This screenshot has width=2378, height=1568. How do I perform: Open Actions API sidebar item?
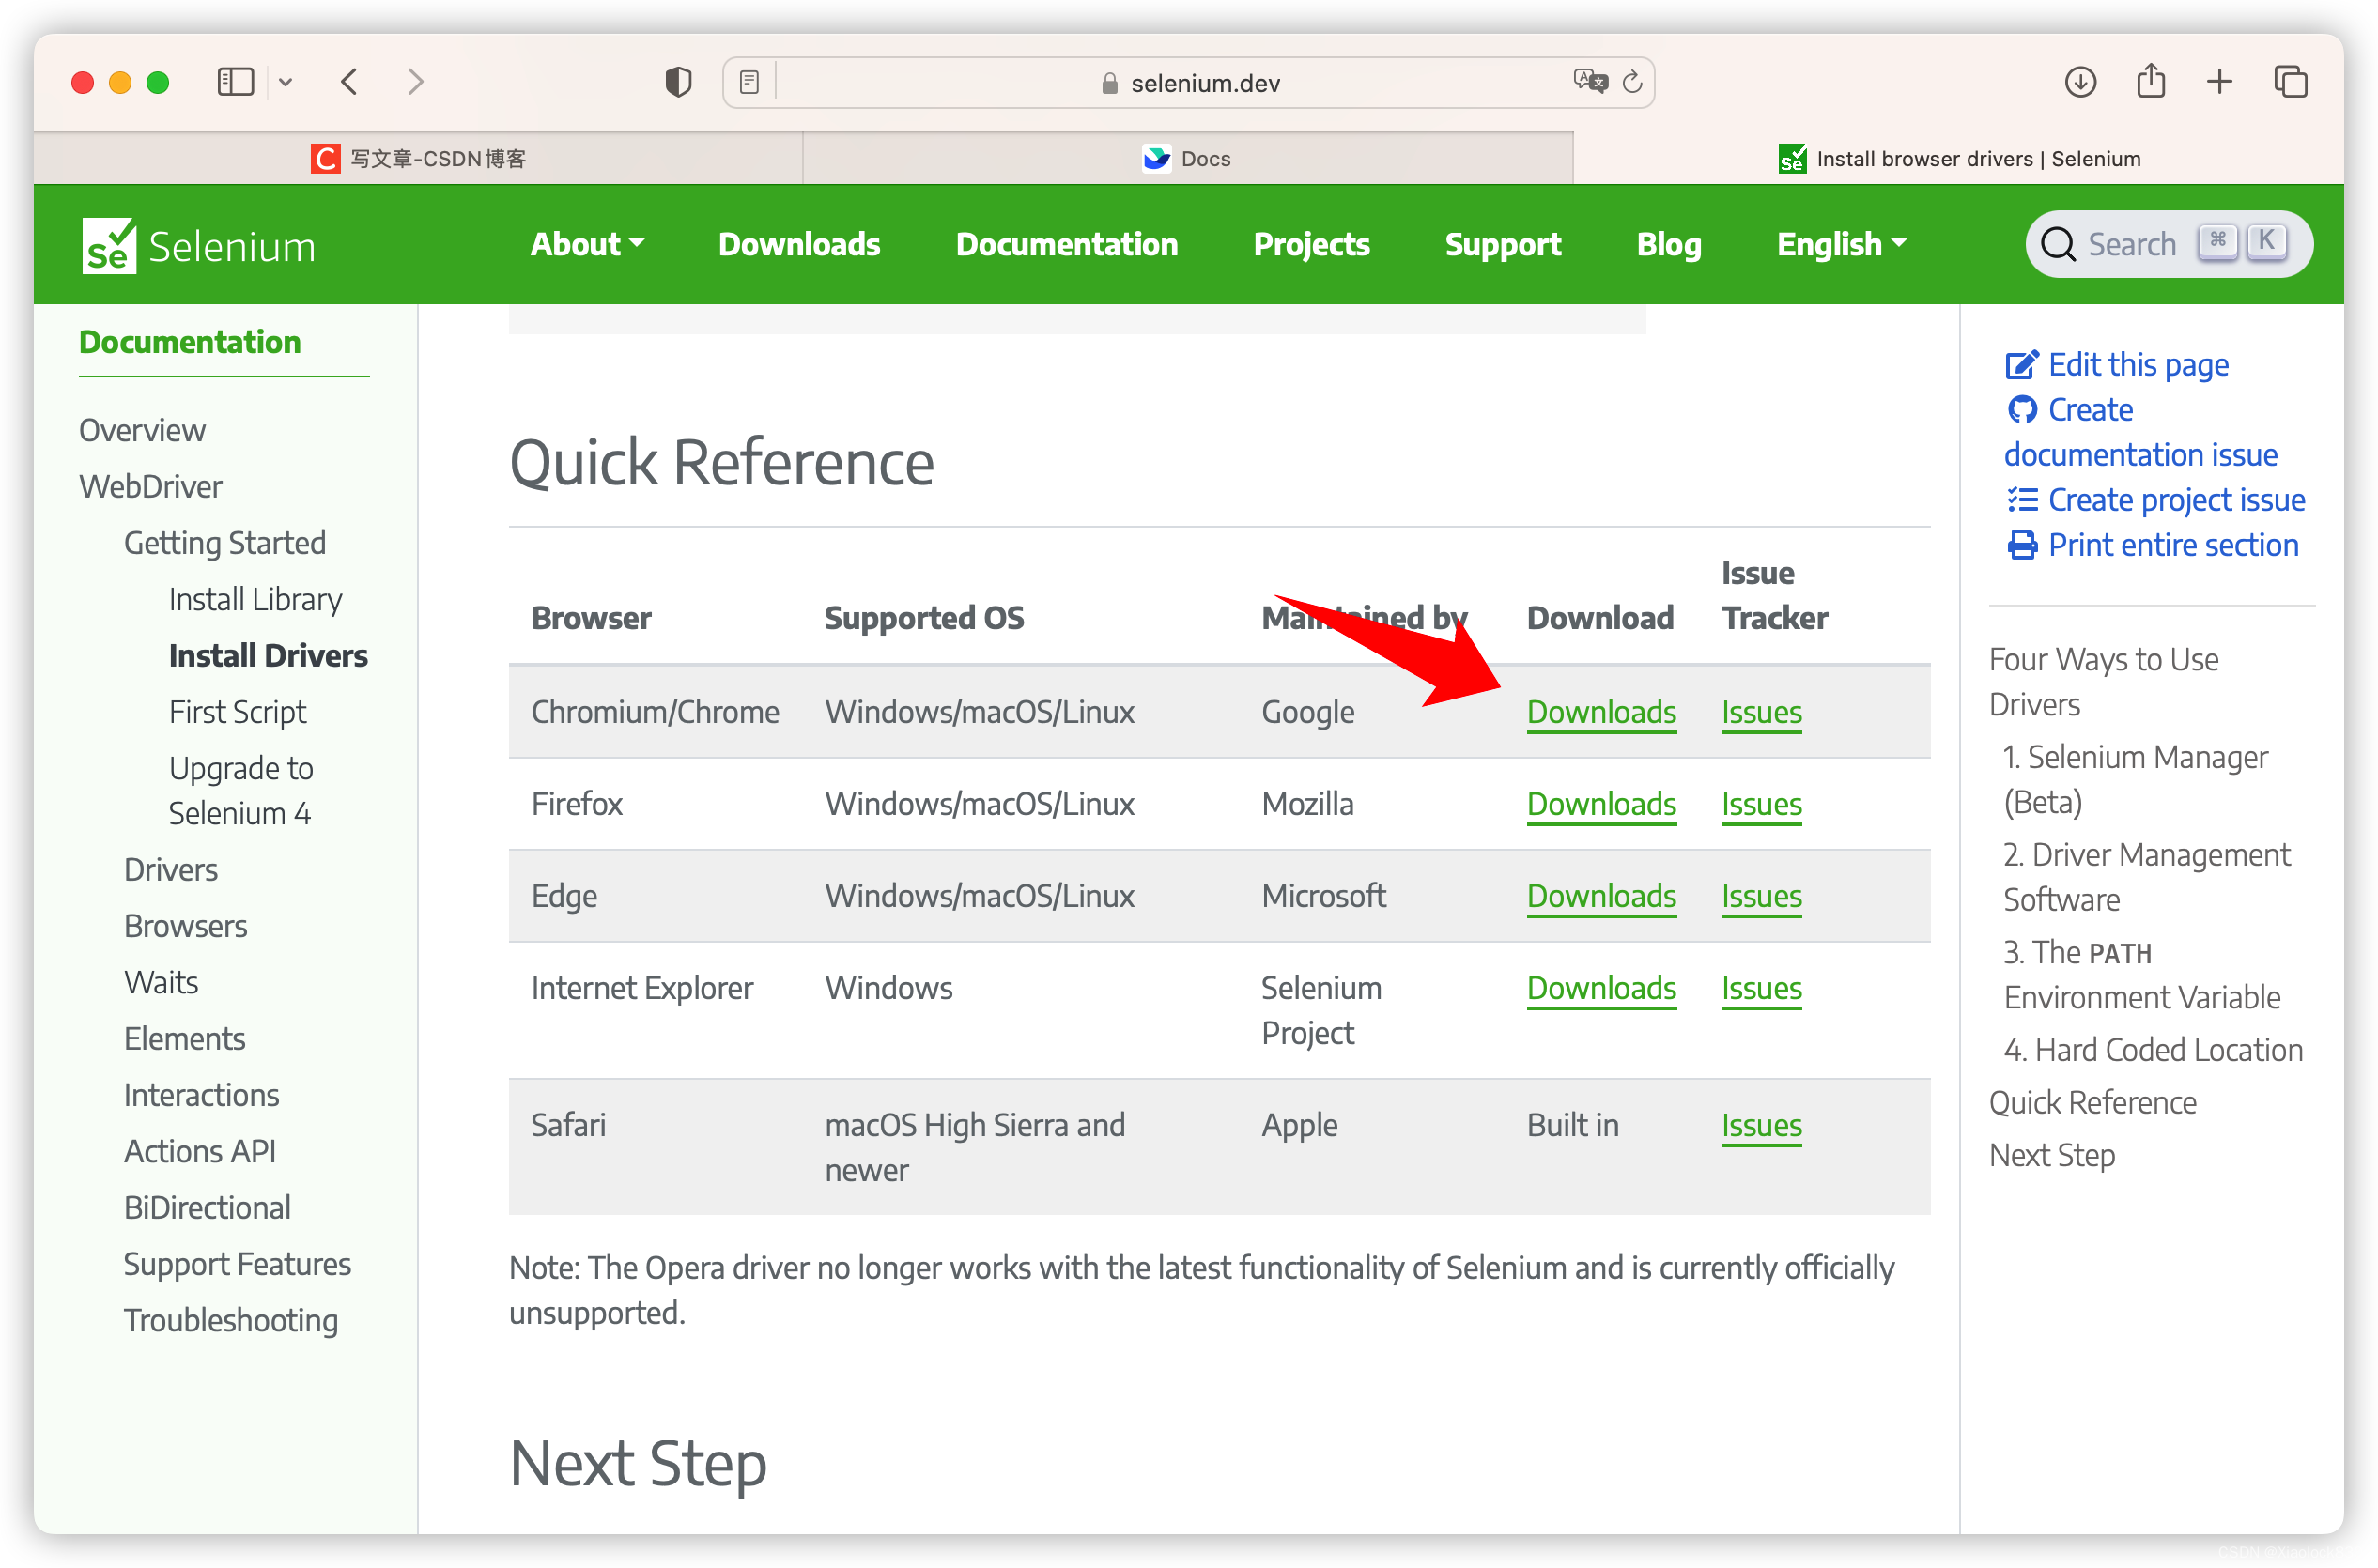tap(200, 1151)
